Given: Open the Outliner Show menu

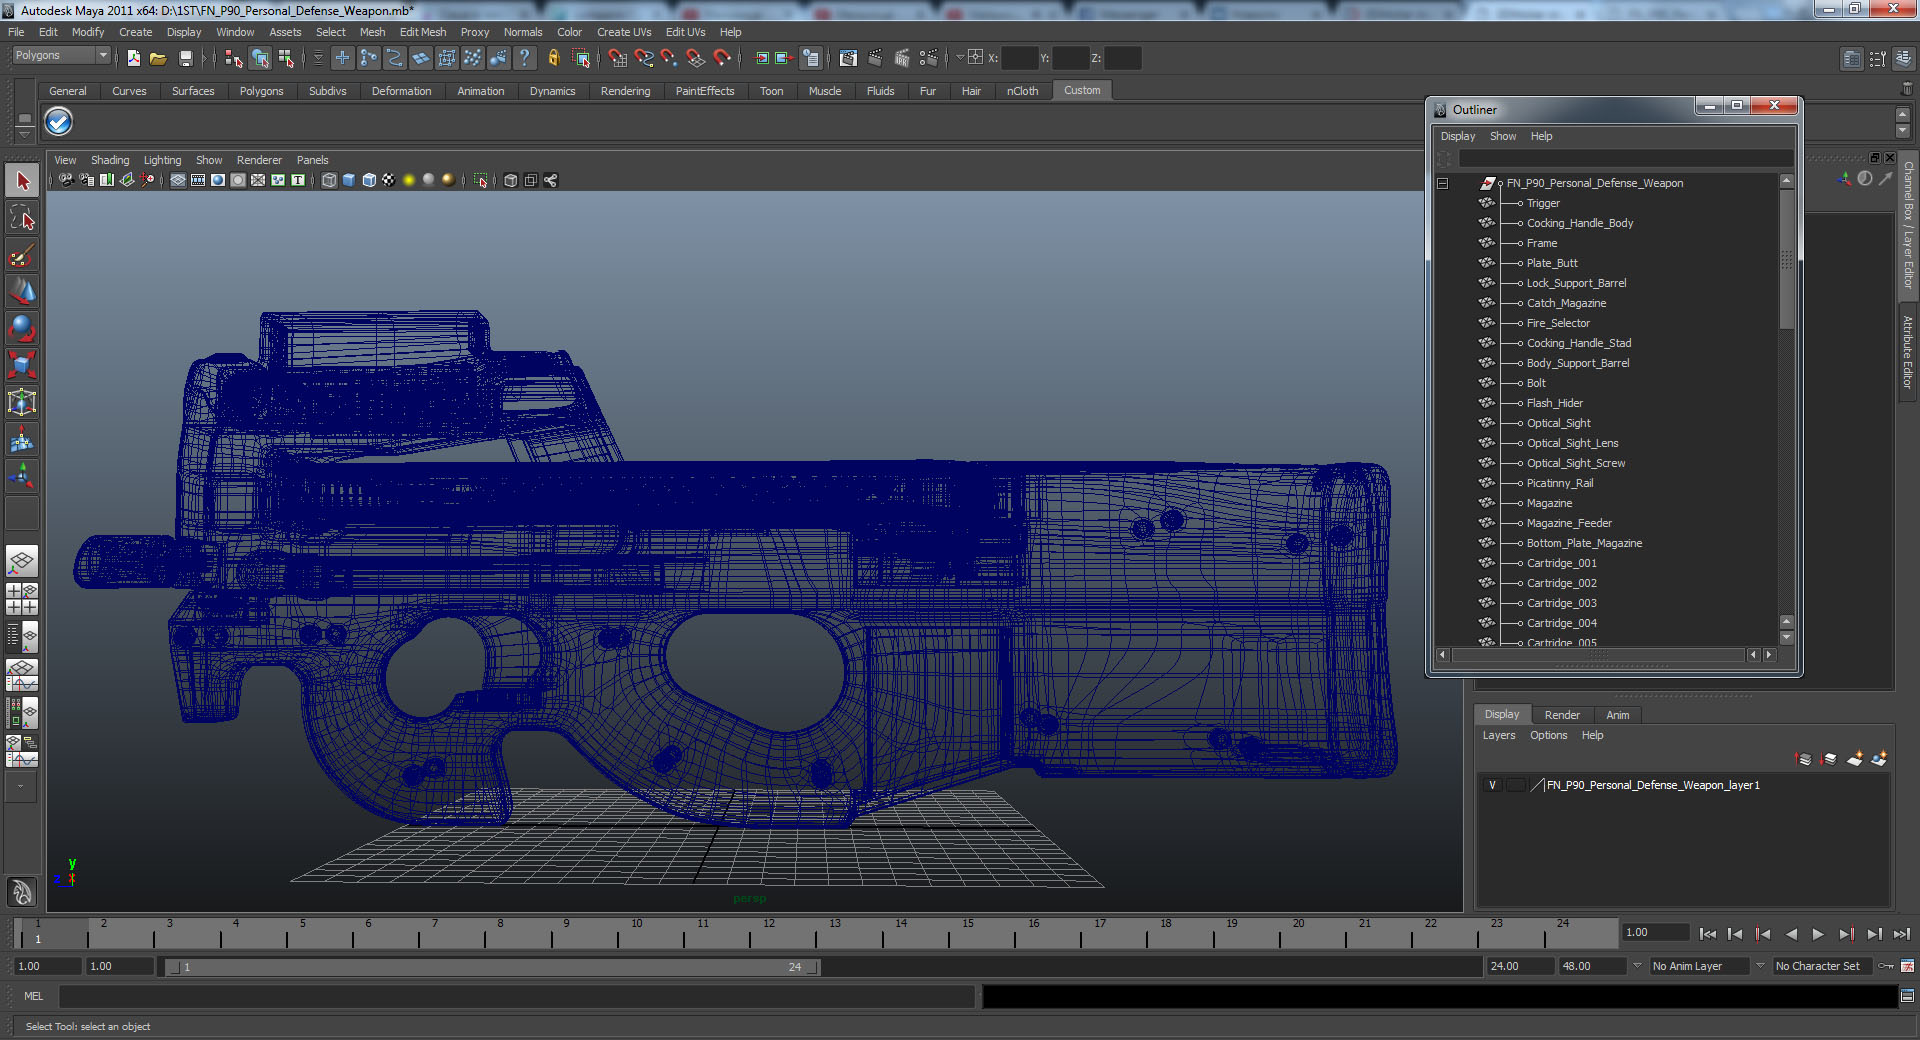Looking at the screenshot, I should click(1502, 136).
